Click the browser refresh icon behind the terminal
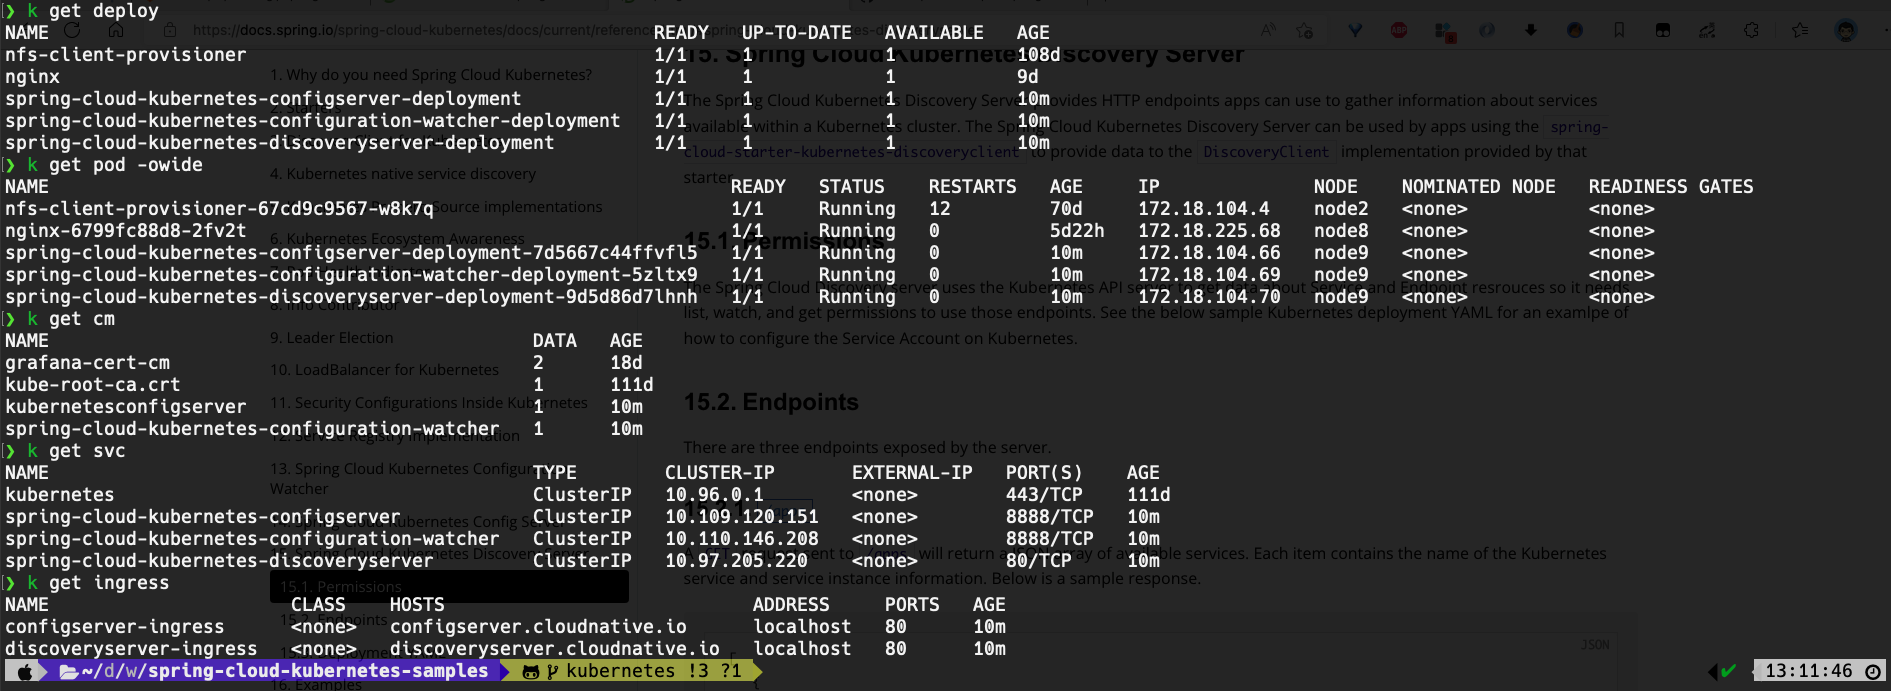Viewport: 1891px width, 691px height. coord(72,30)
